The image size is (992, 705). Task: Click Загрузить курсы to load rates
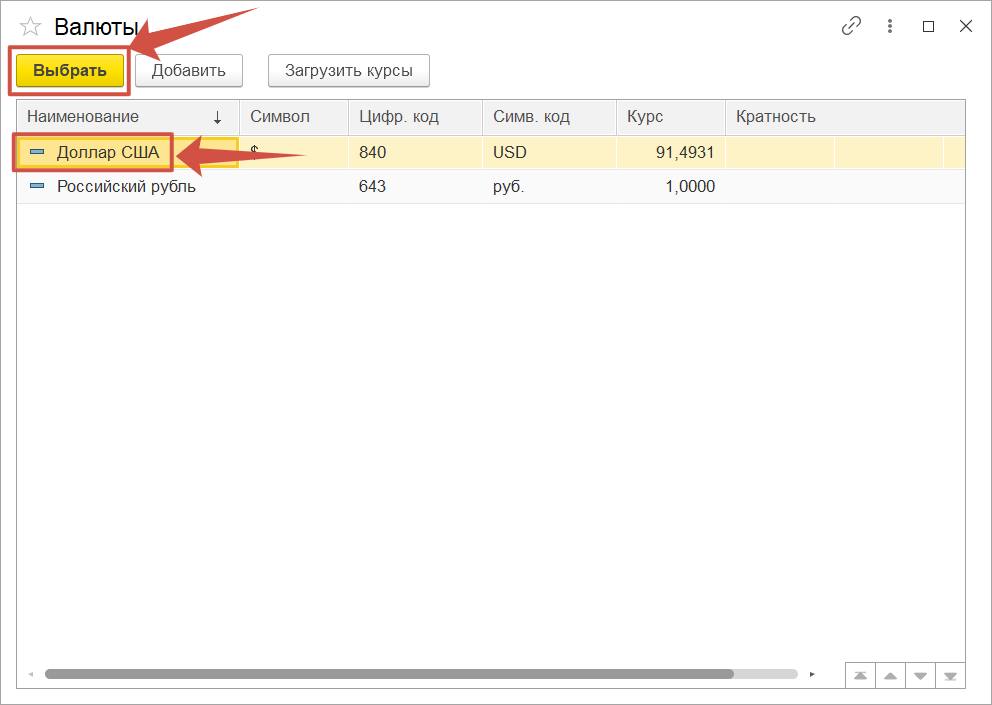click(x=348, y=71)
